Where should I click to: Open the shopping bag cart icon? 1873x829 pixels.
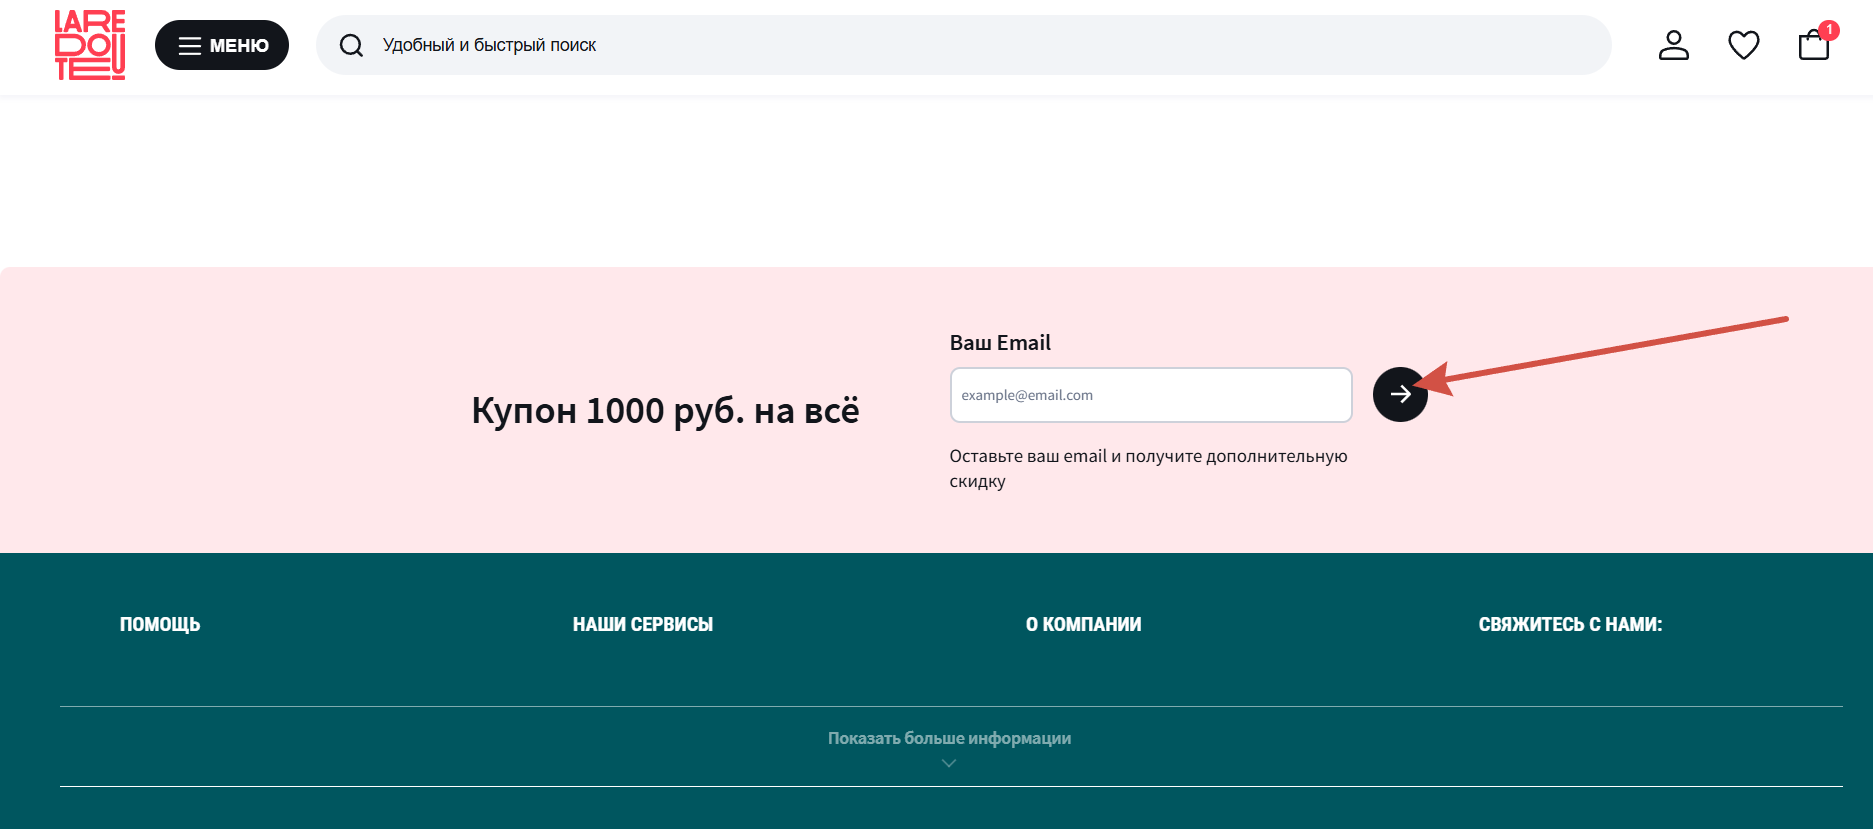coord(1814,45)
